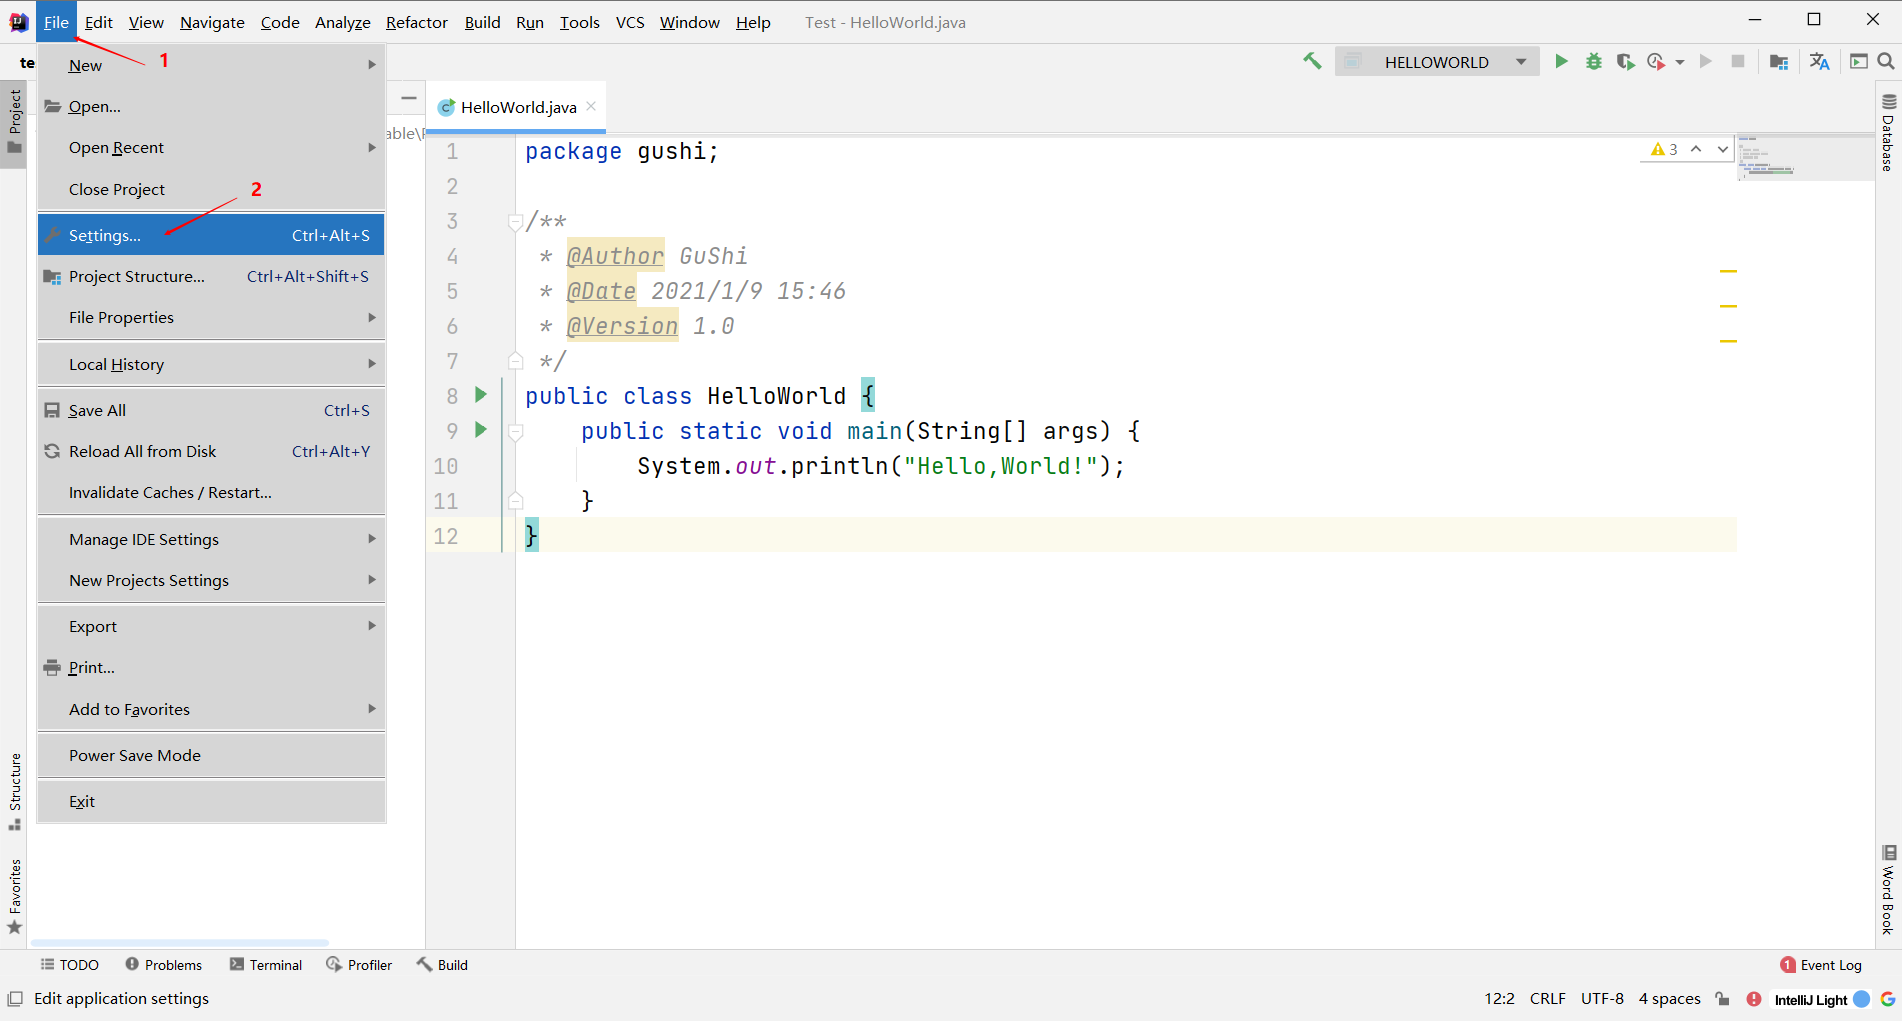Open the Database side panel
This screenshot has width=1902, height=1021.
pos(1888,133)
